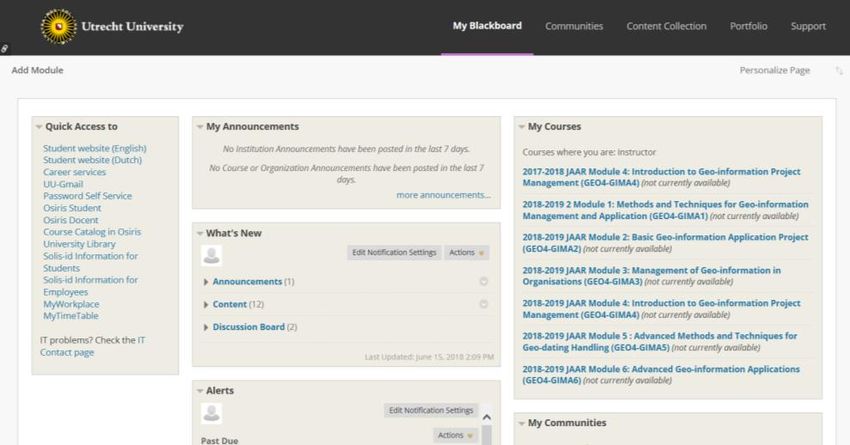
Task: Open the Career services link
Action: (x=74, y=172)
